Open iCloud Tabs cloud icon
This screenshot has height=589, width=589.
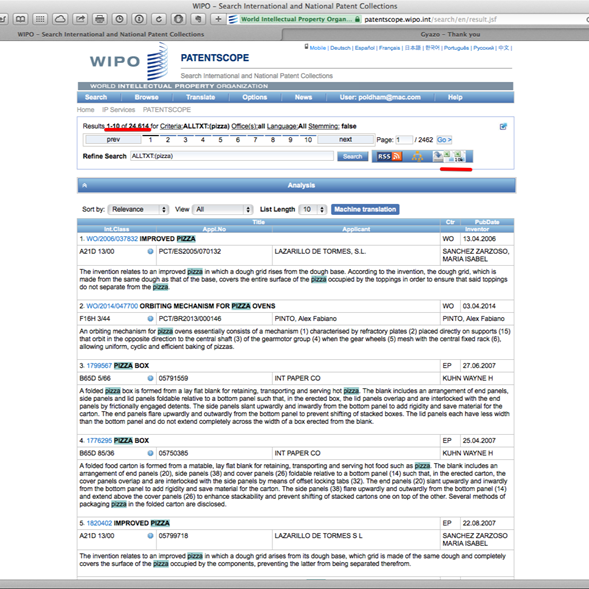click(x=60, y=19)
